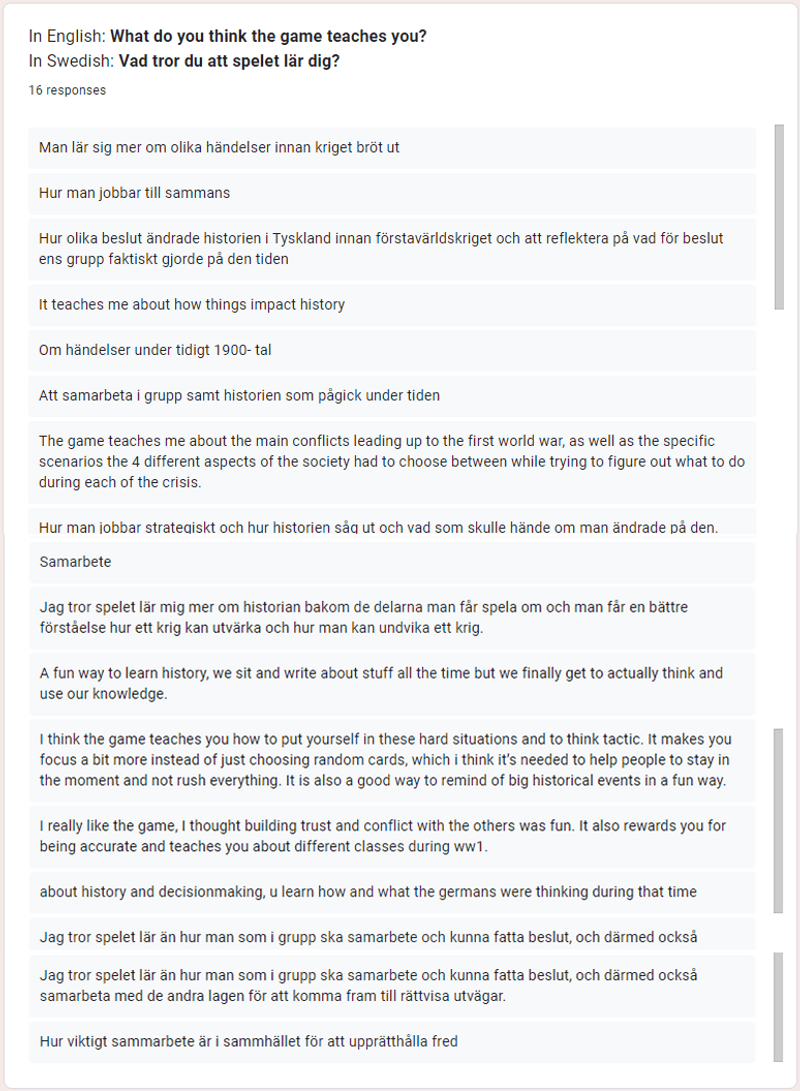Select the 'Om händelser under tidigt 1900- tal' response
The image size is (800, 1091).
[392, 351]
